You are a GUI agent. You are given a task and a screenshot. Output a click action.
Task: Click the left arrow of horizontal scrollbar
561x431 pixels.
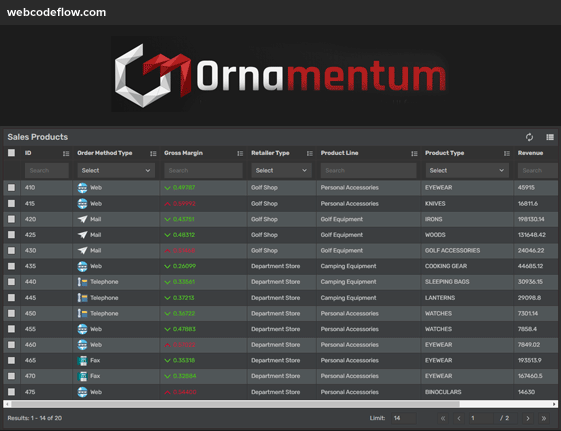pos(7,404)
